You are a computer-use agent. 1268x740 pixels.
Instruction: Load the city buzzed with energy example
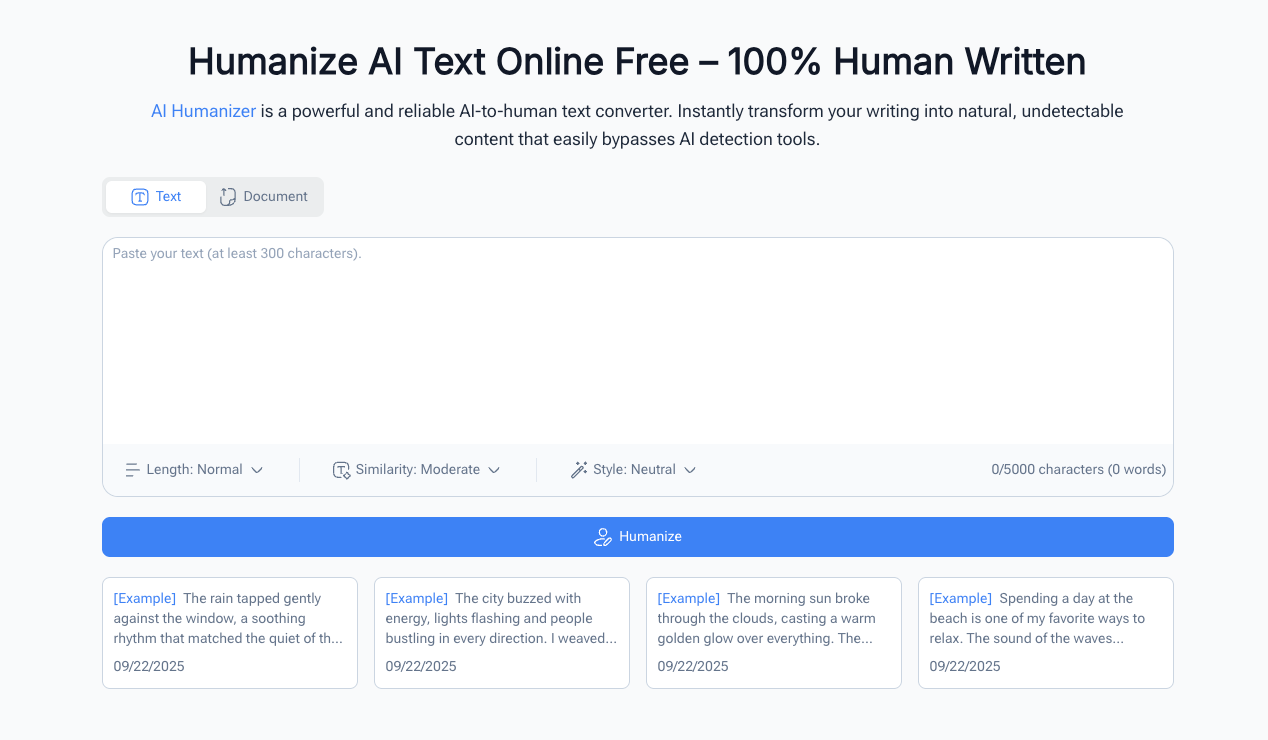tap(502, 632)
